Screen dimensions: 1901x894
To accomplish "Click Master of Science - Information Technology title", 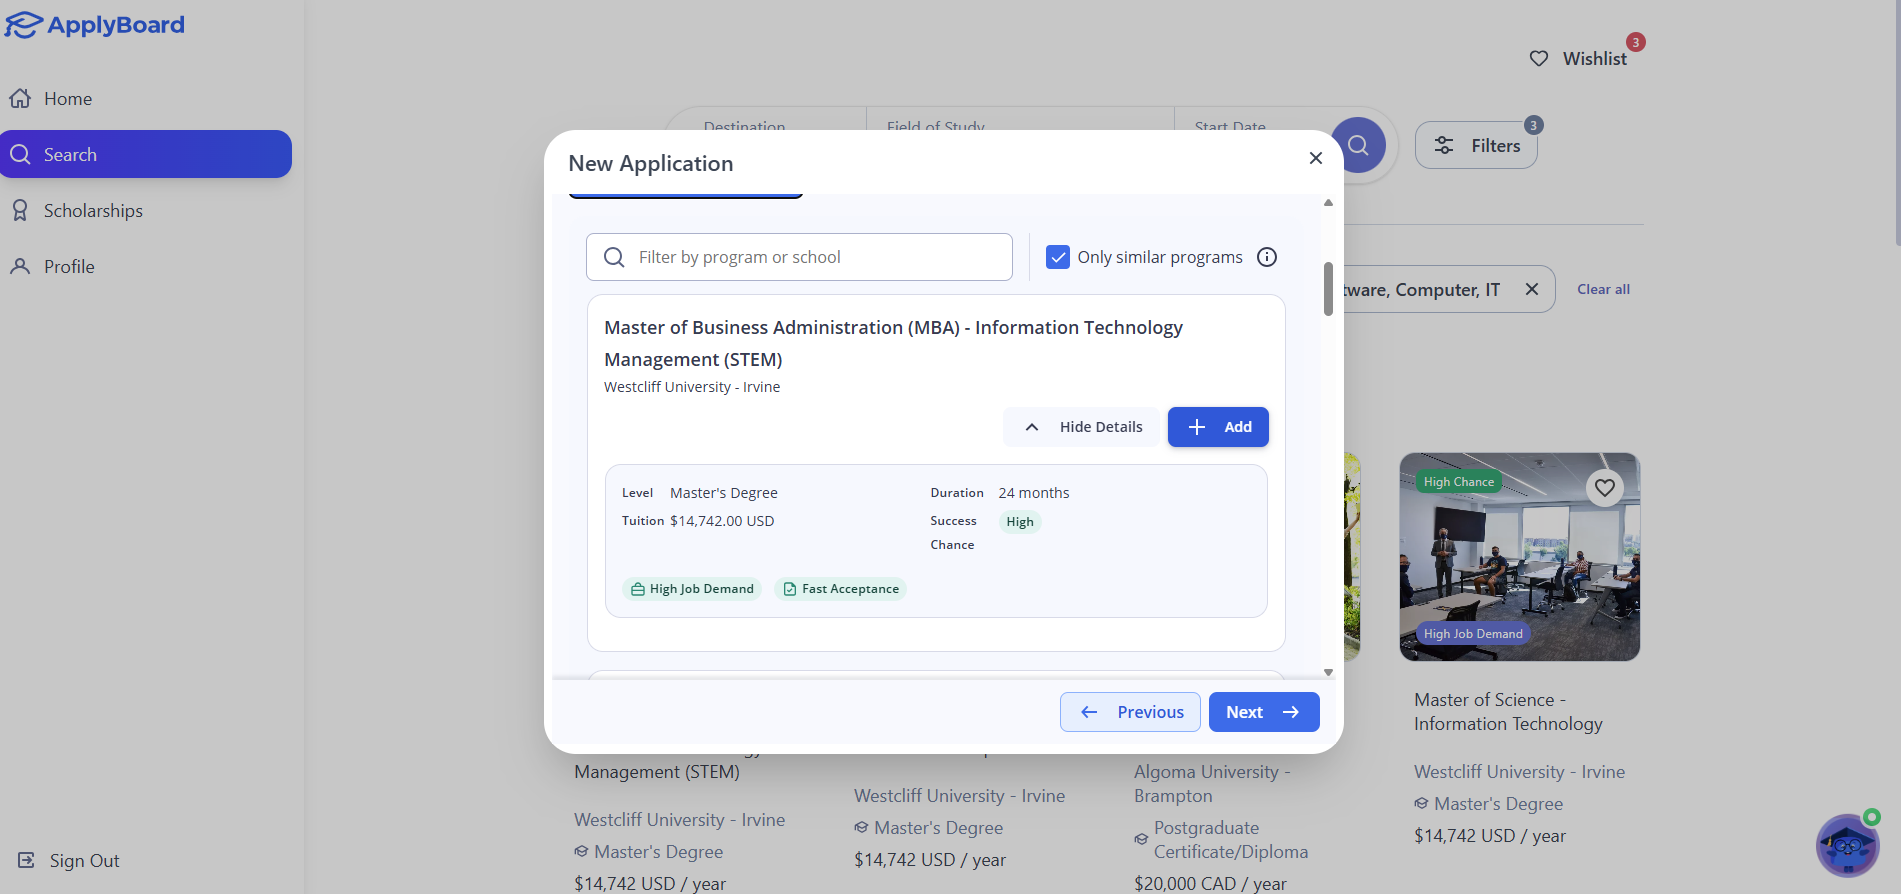I will pos(1508,712).
